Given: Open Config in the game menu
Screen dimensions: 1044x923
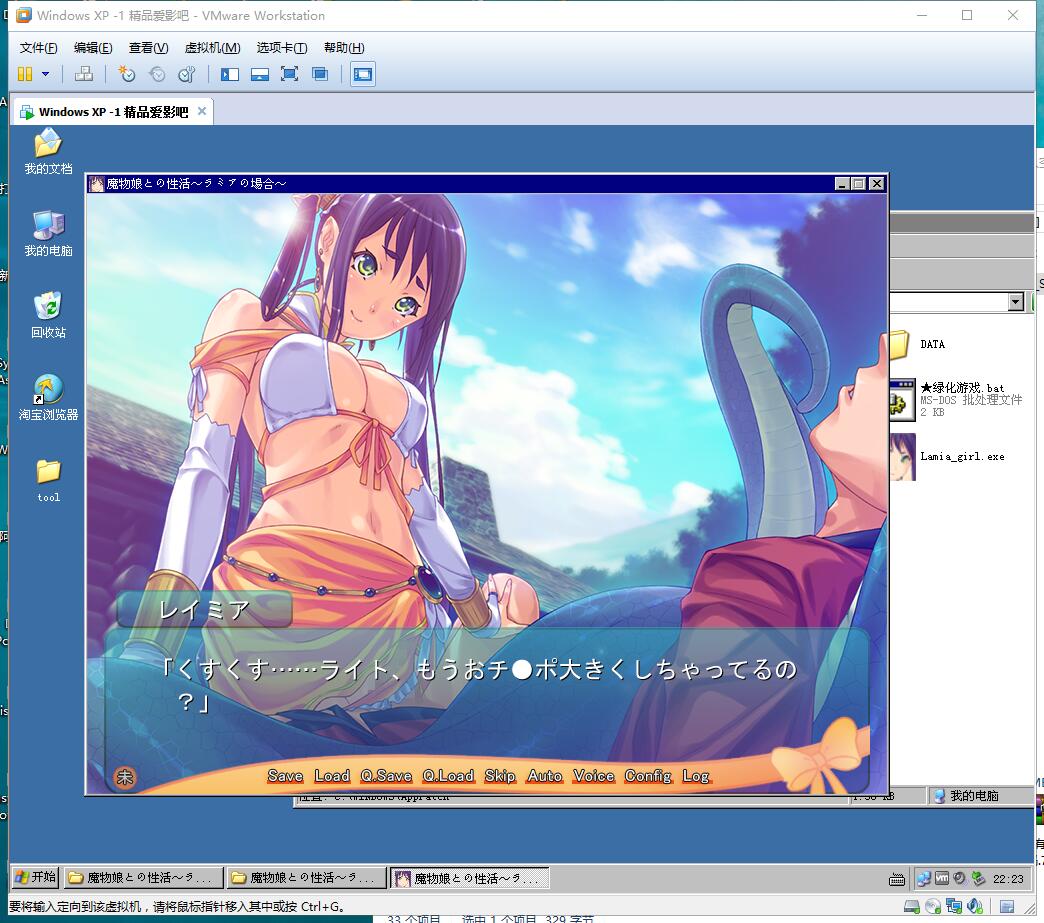Looking at the screenshot, I should [648, 776].
